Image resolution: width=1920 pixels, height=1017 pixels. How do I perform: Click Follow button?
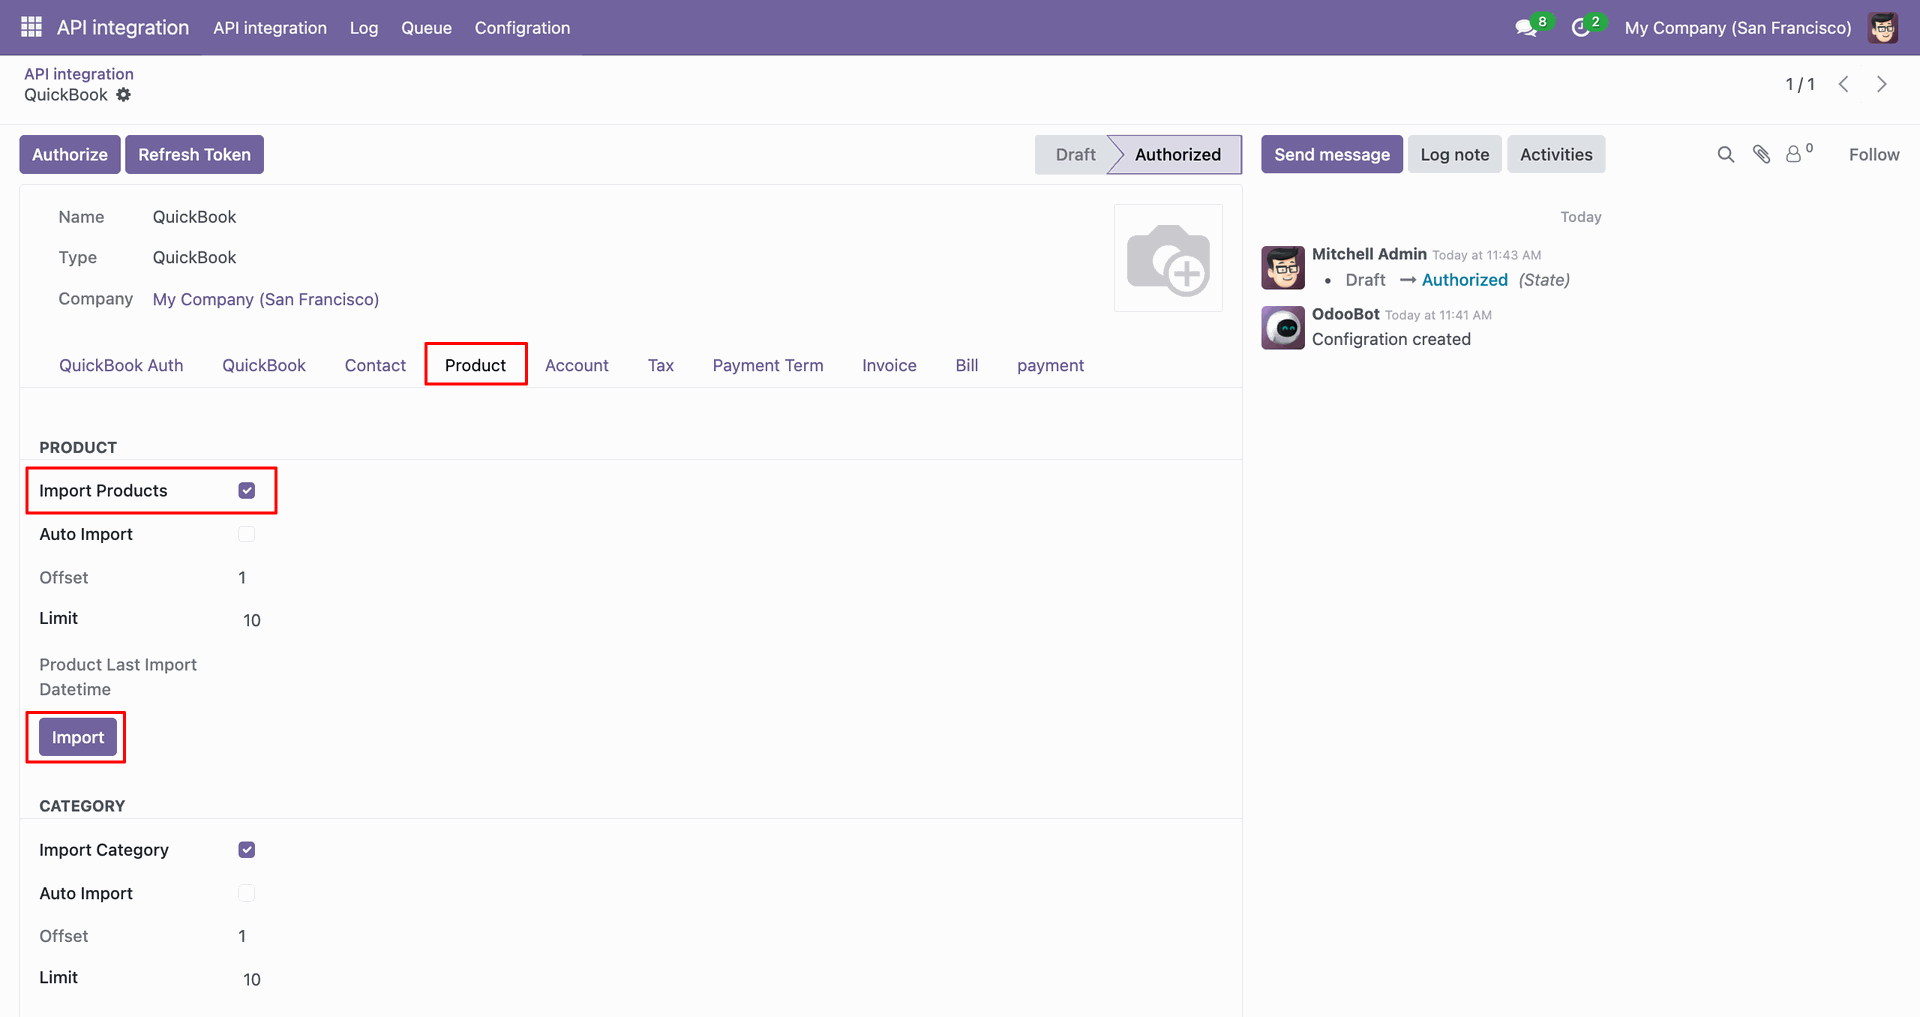pyautogui.click(x=1874, y=154)
